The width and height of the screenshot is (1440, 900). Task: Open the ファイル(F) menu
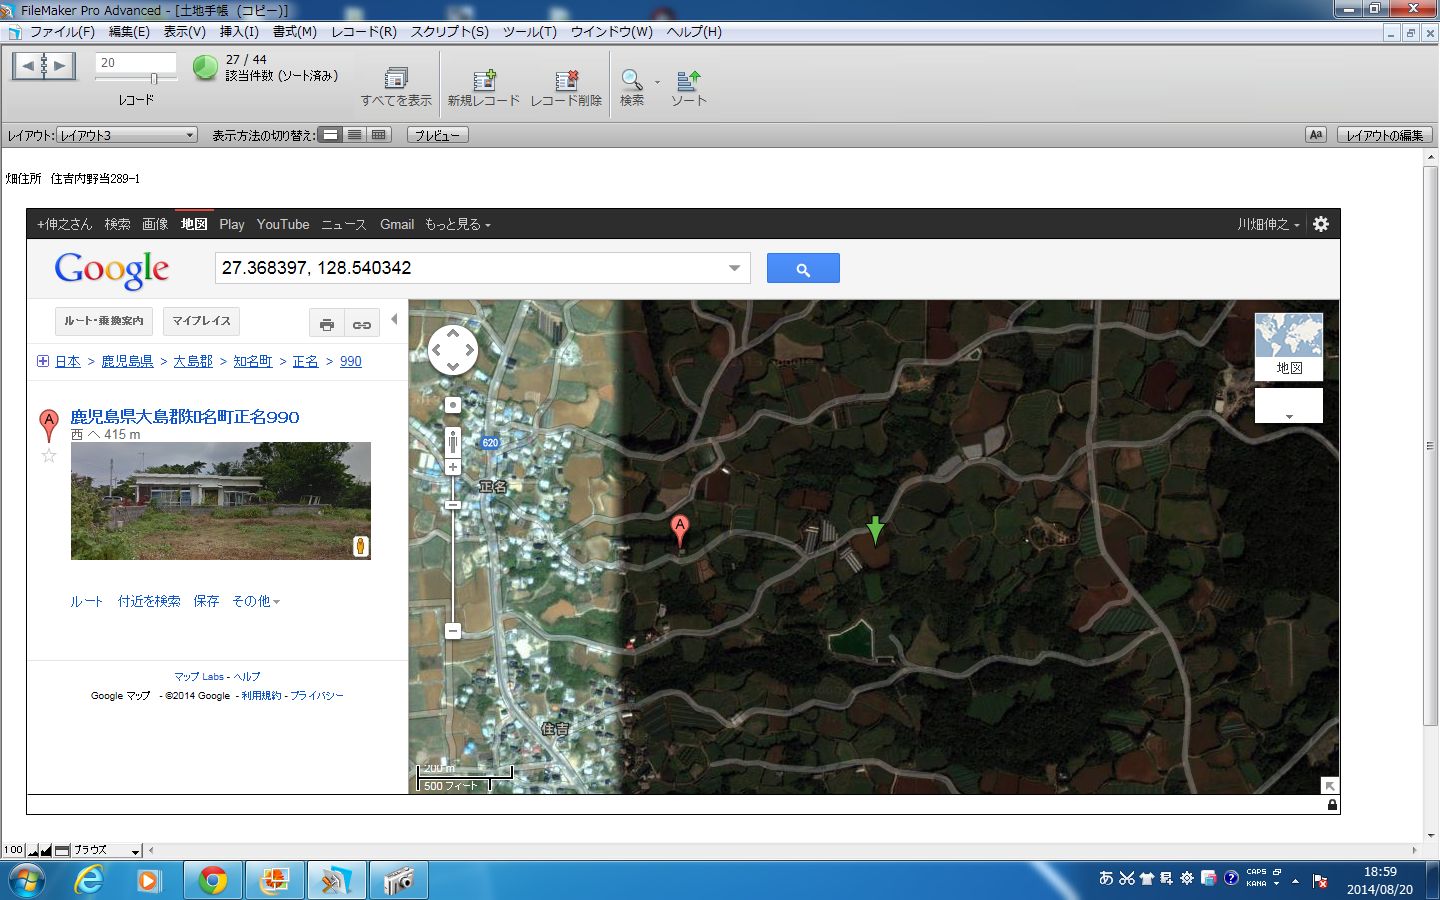(x=62, y=32)
